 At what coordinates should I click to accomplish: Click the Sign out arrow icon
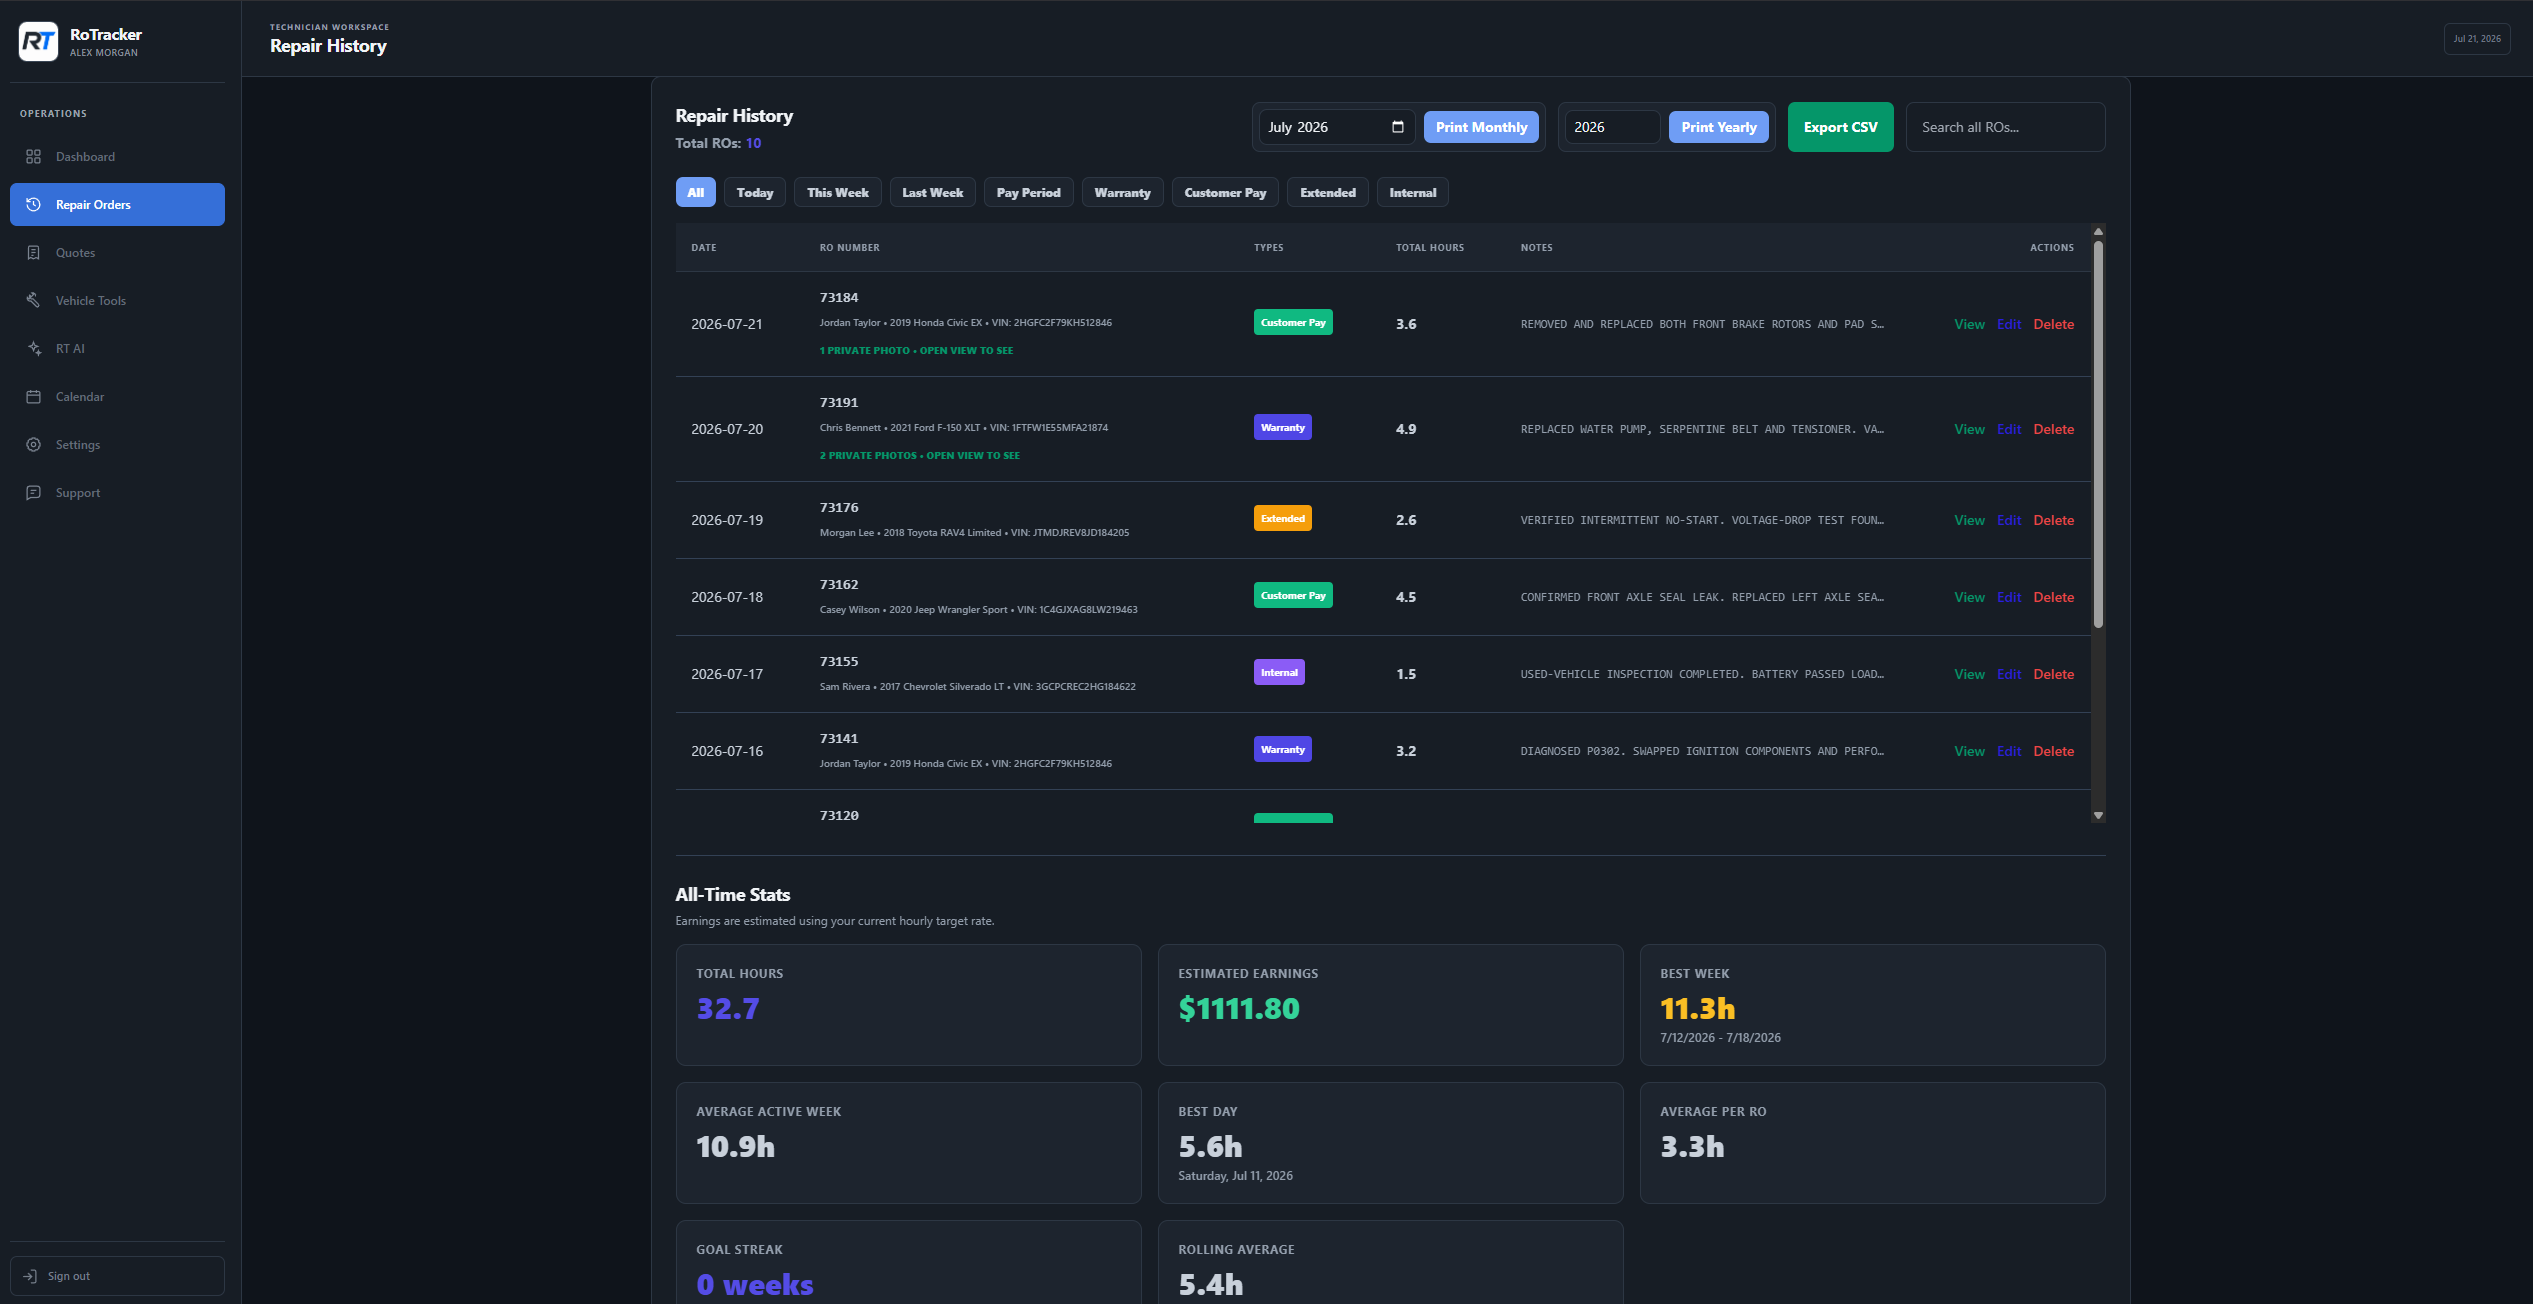tap(30, 1276)
